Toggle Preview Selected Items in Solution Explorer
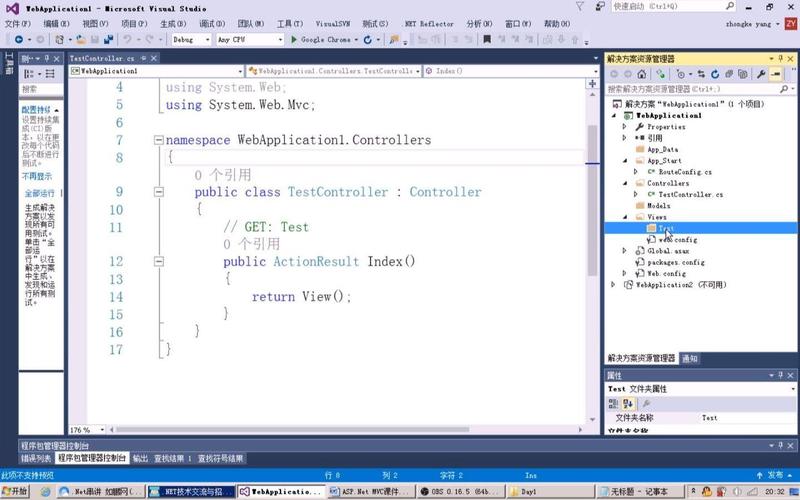 coord(776,74)
